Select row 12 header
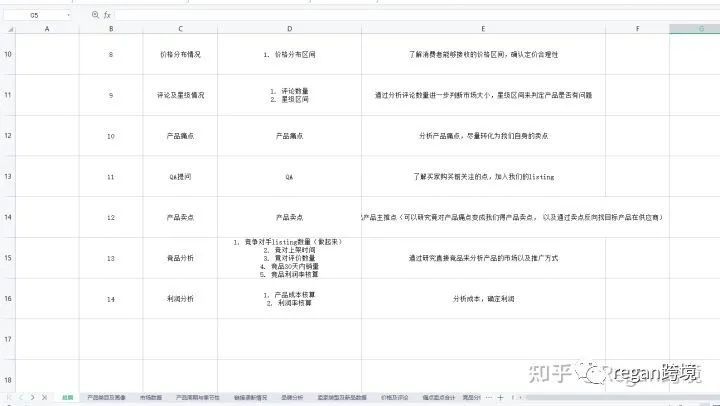Viewport: 720px width, 406px height. (x=8, y=136)
